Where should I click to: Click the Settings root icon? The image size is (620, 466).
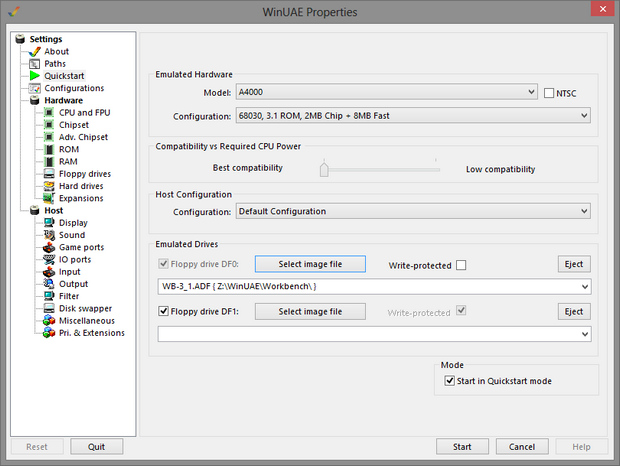point(20,39)
